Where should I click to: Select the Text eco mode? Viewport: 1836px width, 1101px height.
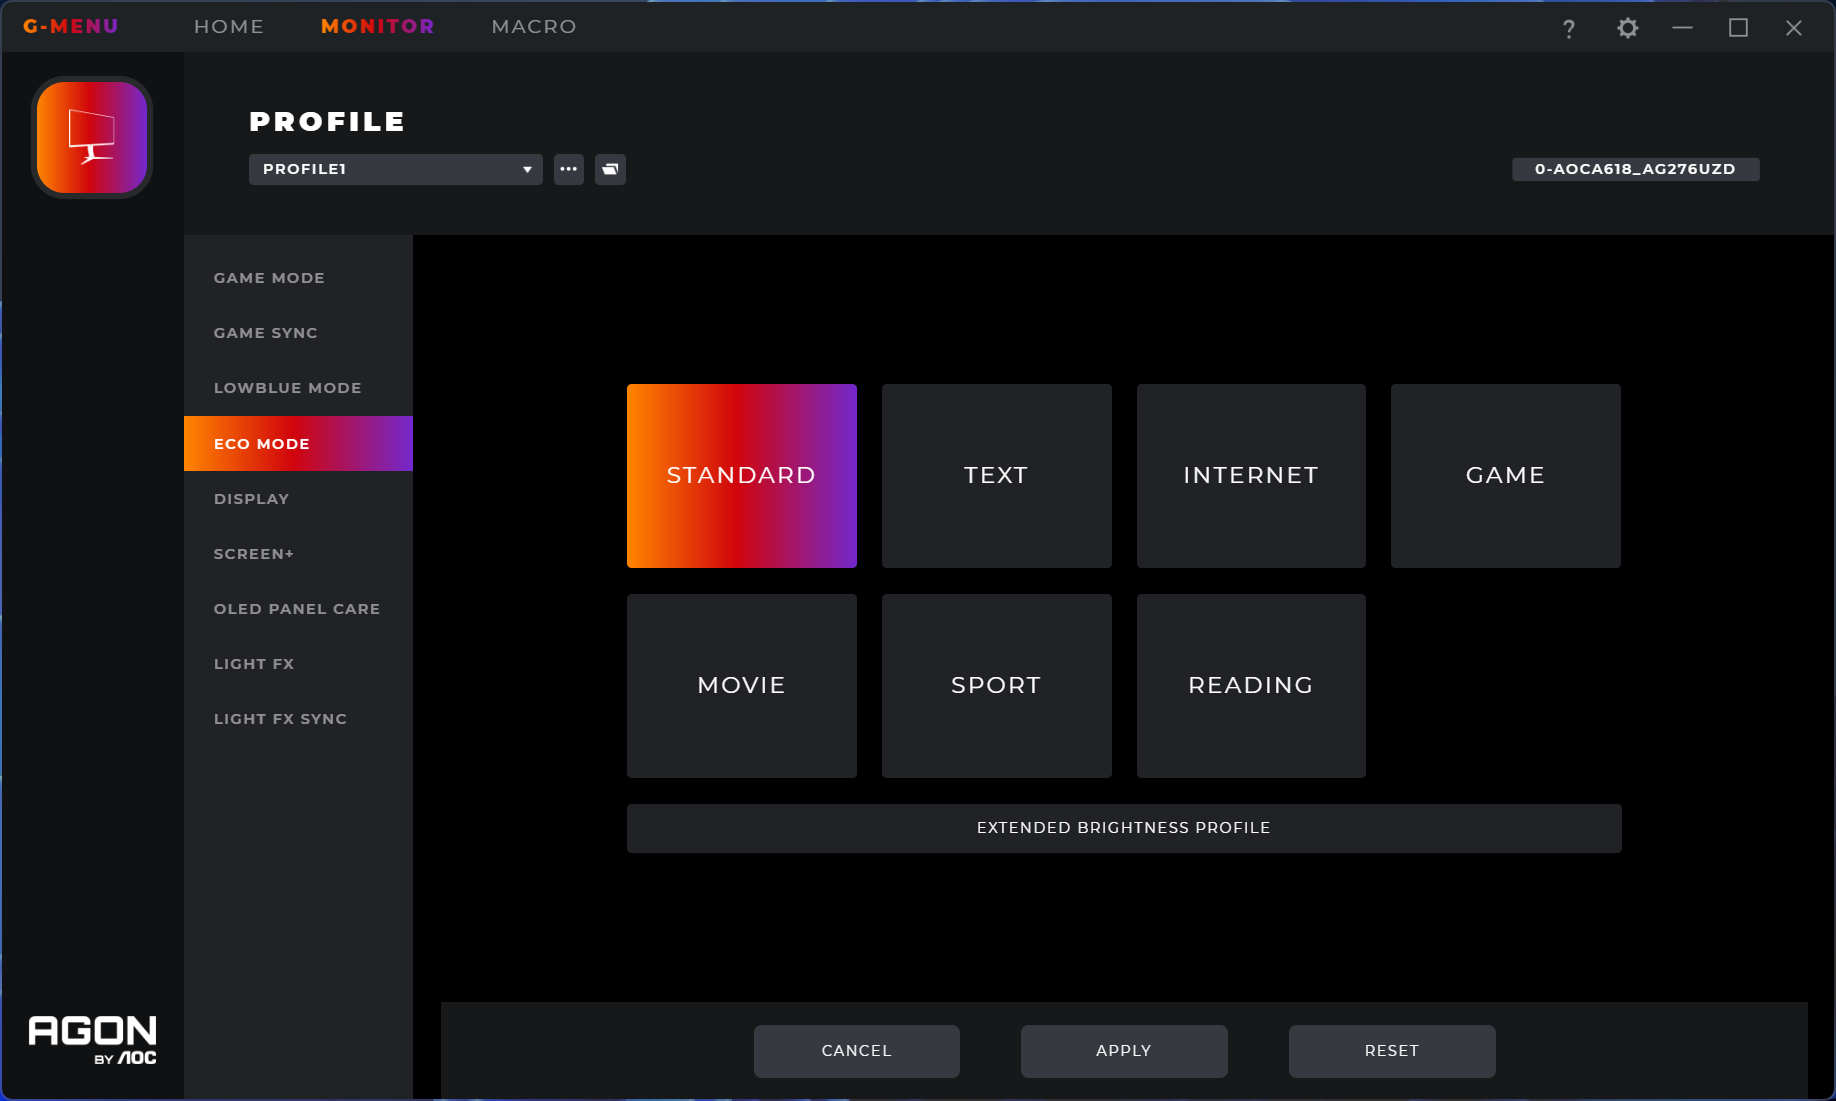coord(996,476)
